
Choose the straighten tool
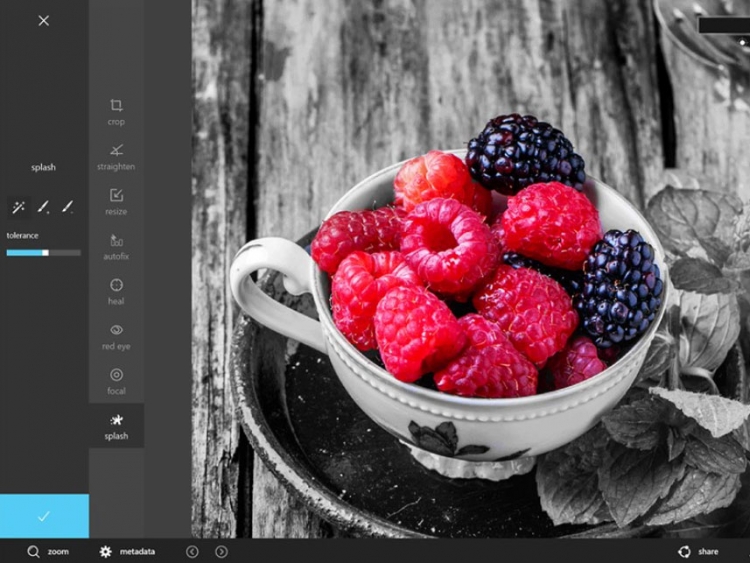pyautogui.click(x=116, y=156)
